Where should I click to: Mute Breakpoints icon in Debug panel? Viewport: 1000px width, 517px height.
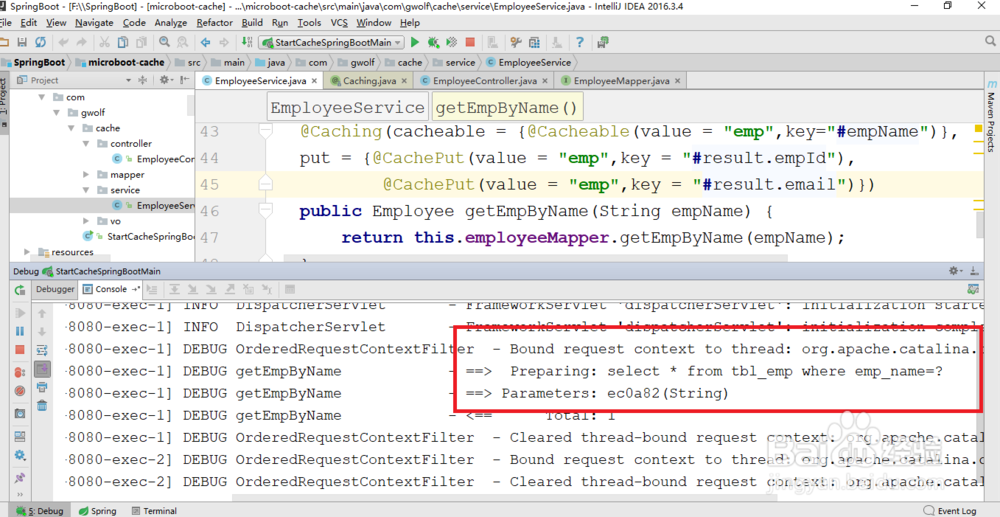pyautogui.click(x=20, y=390)
